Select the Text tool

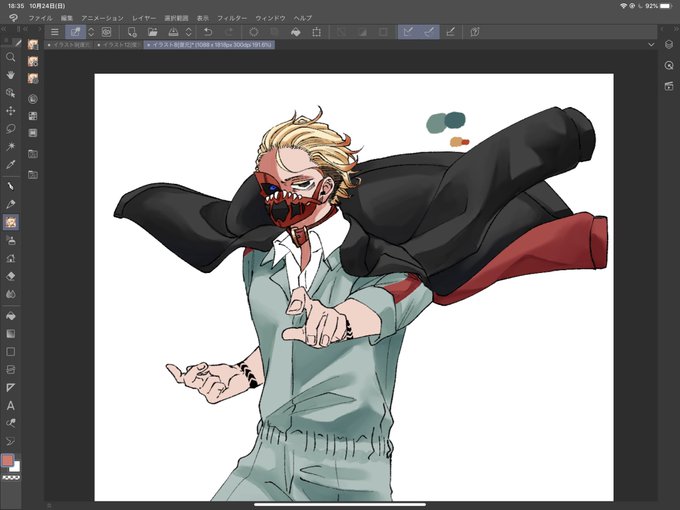pyautogui.click(x=10, y=405)
